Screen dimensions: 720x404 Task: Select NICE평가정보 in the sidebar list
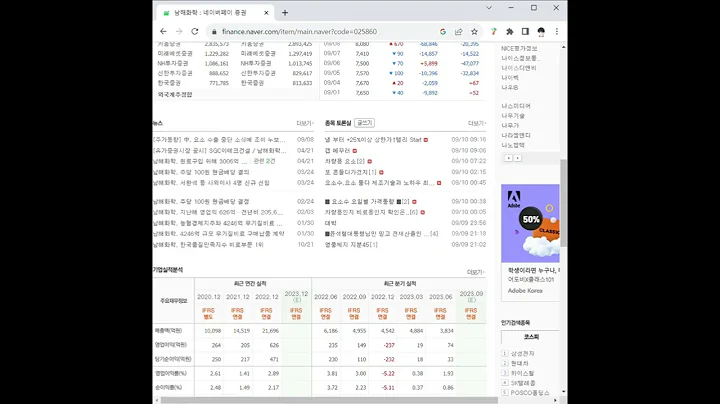click(519, 48)
